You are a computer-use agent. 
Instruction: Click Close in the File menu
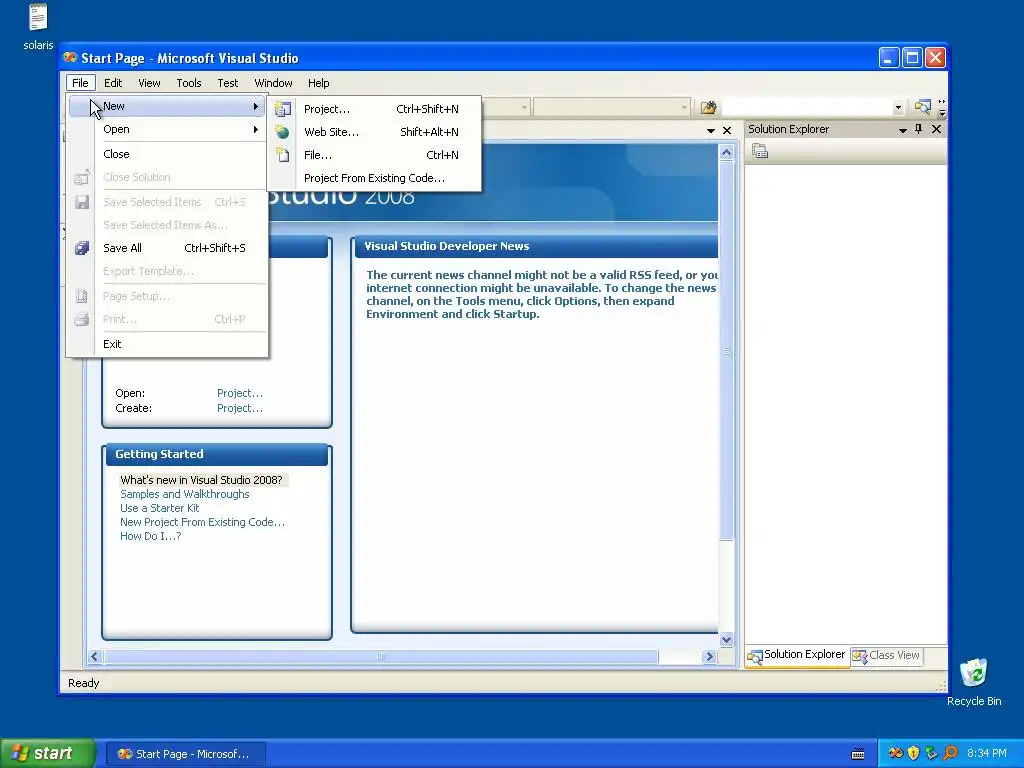tap(168, 154)
